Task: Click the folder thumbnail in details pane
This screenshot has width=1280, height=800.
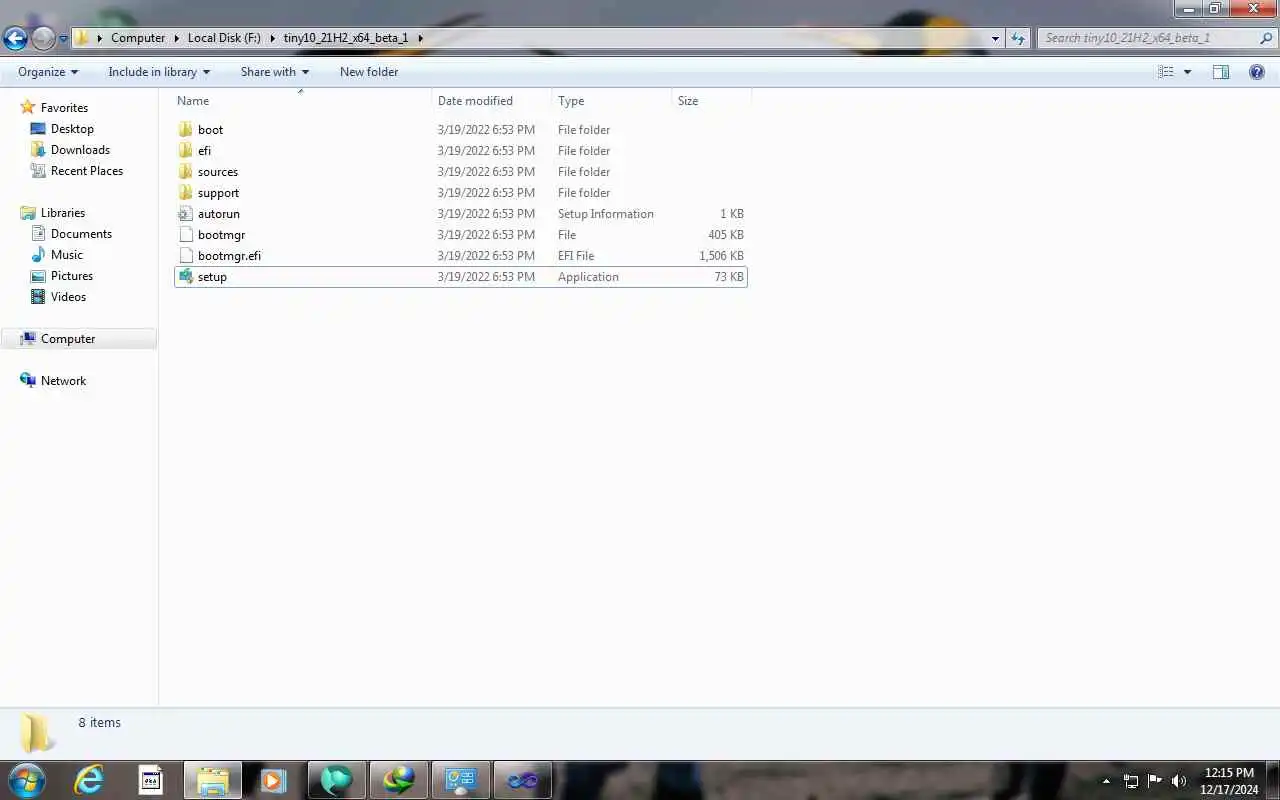Action: click(37, 733)
